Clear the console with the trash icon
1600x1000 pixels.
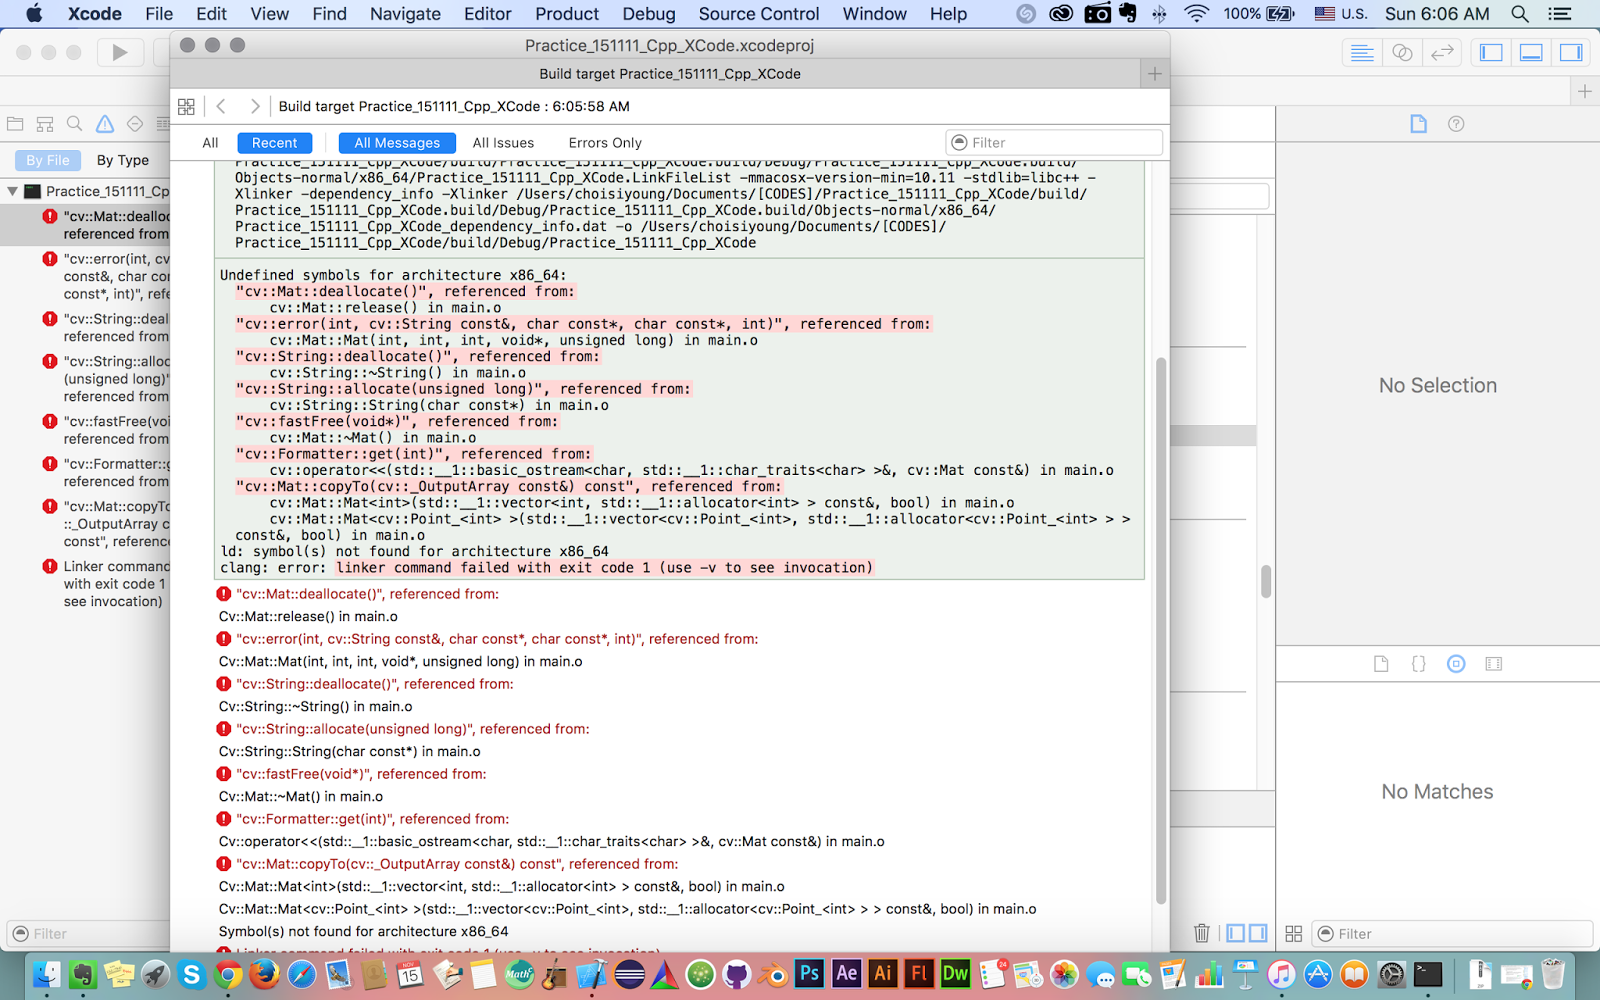click(1202, 933)
